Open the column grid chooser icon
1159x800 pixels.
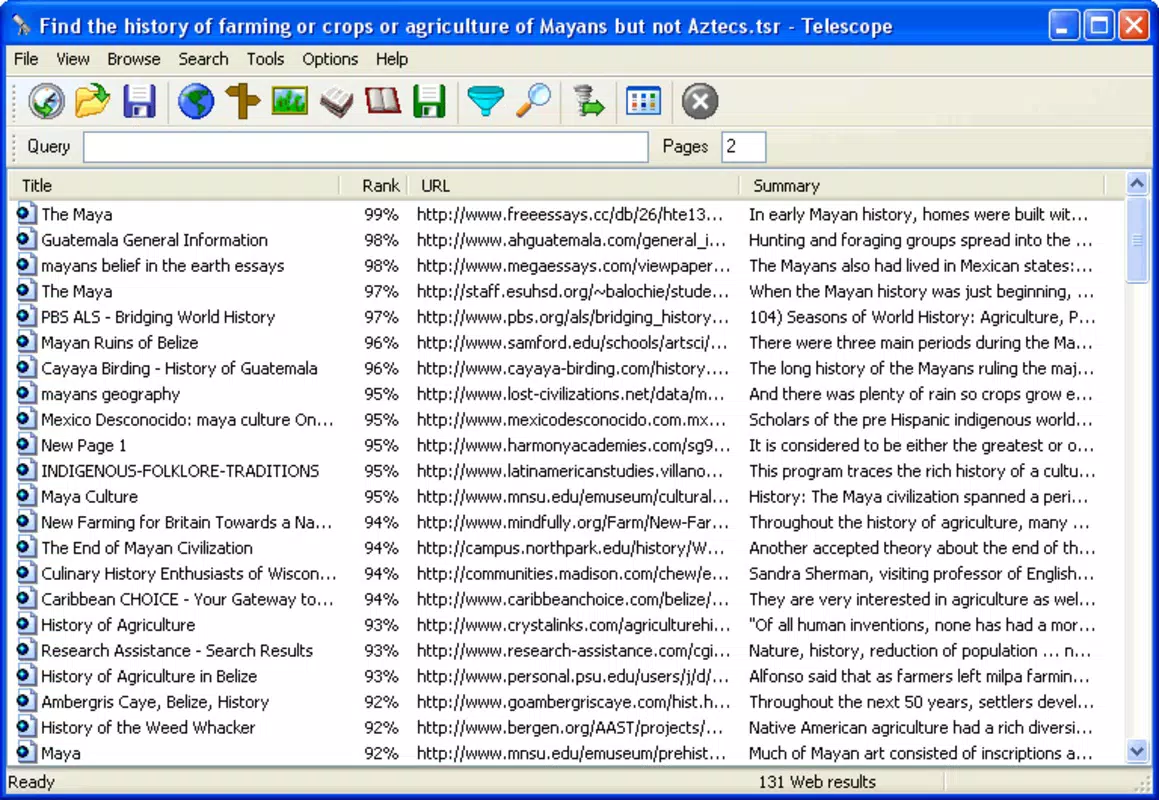point(643,101)
